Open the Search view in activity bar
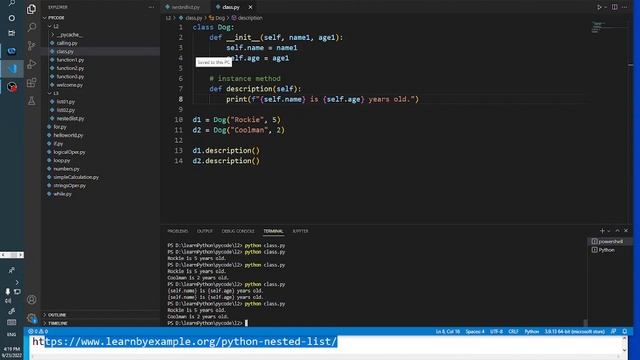 click(x=31, y=27)
